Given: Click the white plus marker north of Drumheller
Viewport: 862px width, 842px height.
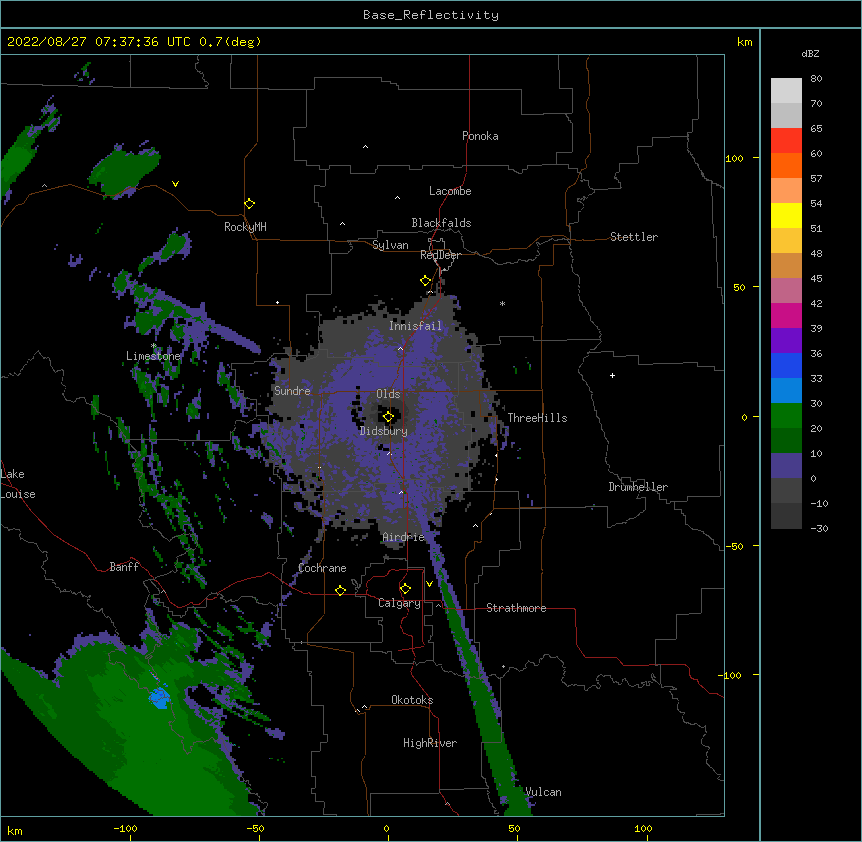Looking at the screenshot, I should [612, 375].
